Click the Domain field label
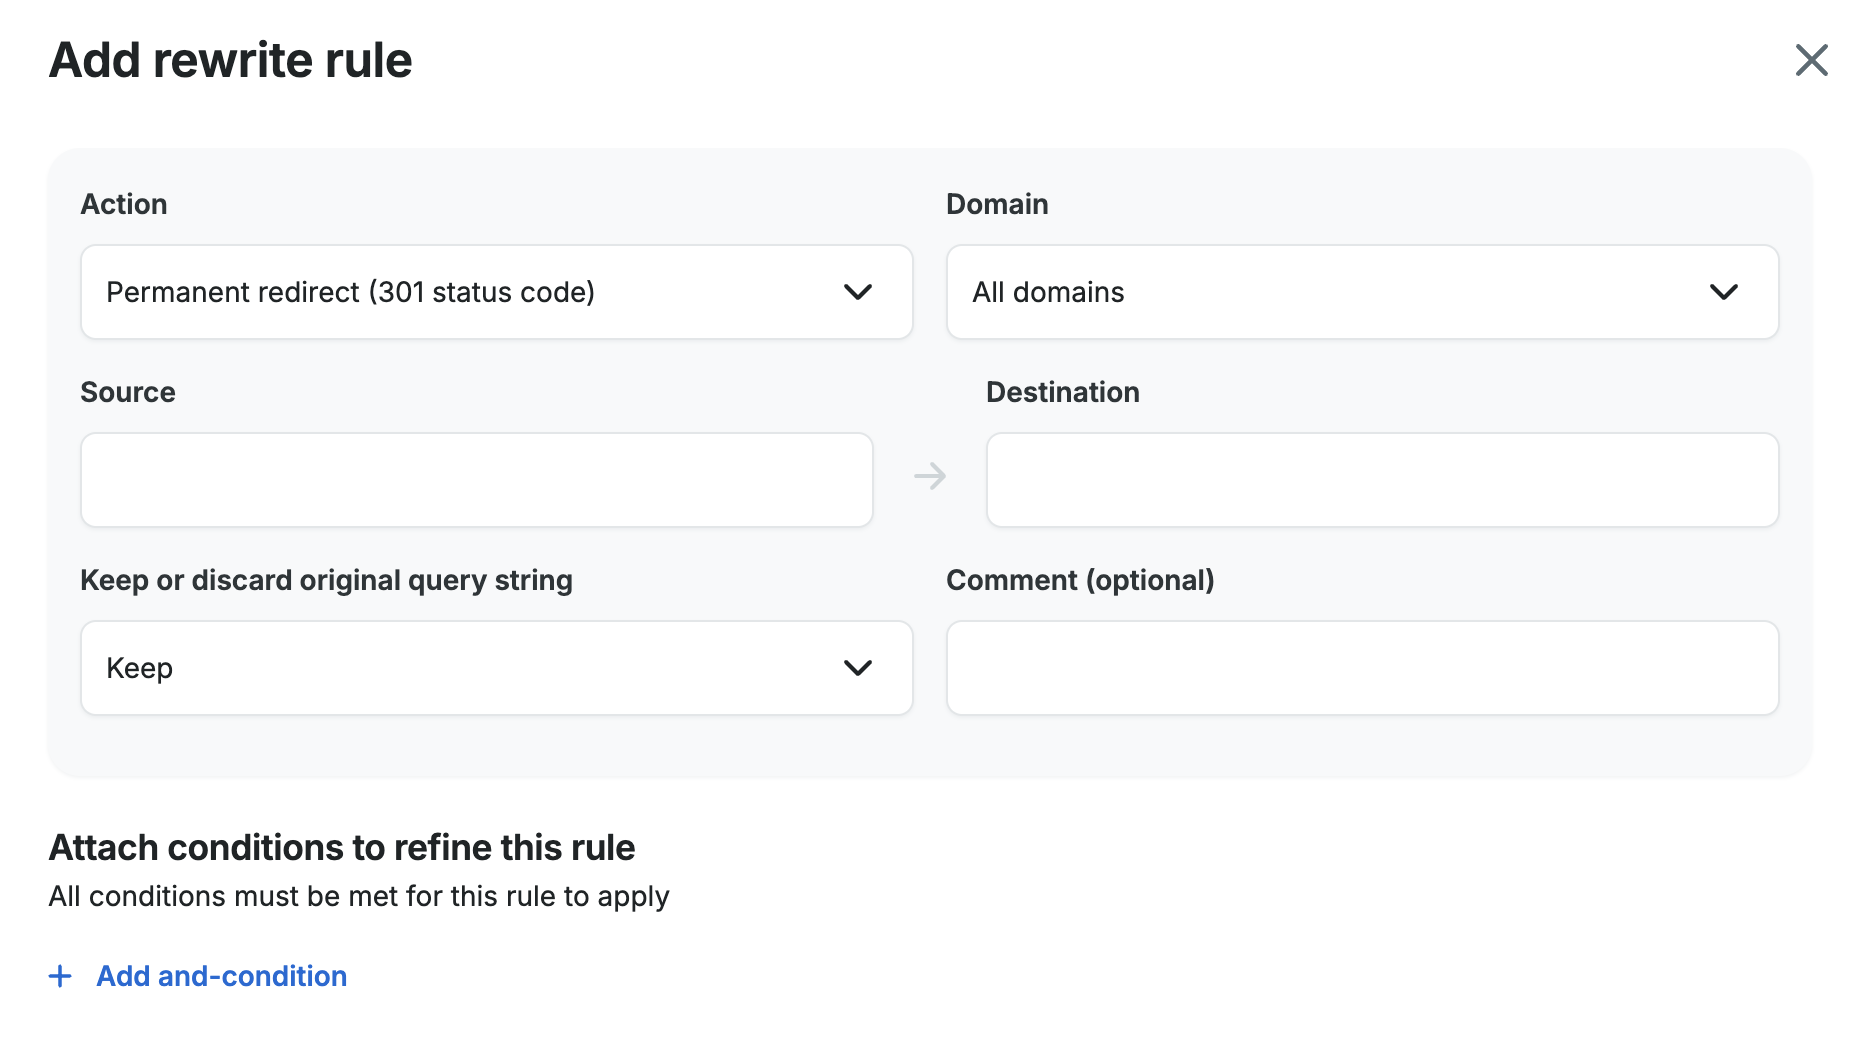The image size is (1862, 1042). click(997, 204)
